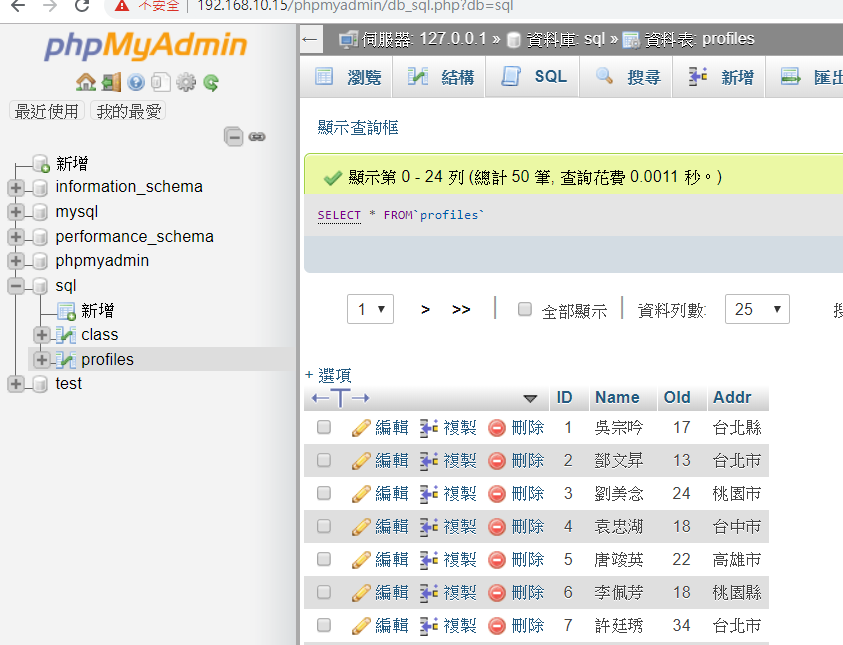Click pencil edit icon for row ID 1
843x645 pixels.
pyautogui.click(x=361, y=428)
